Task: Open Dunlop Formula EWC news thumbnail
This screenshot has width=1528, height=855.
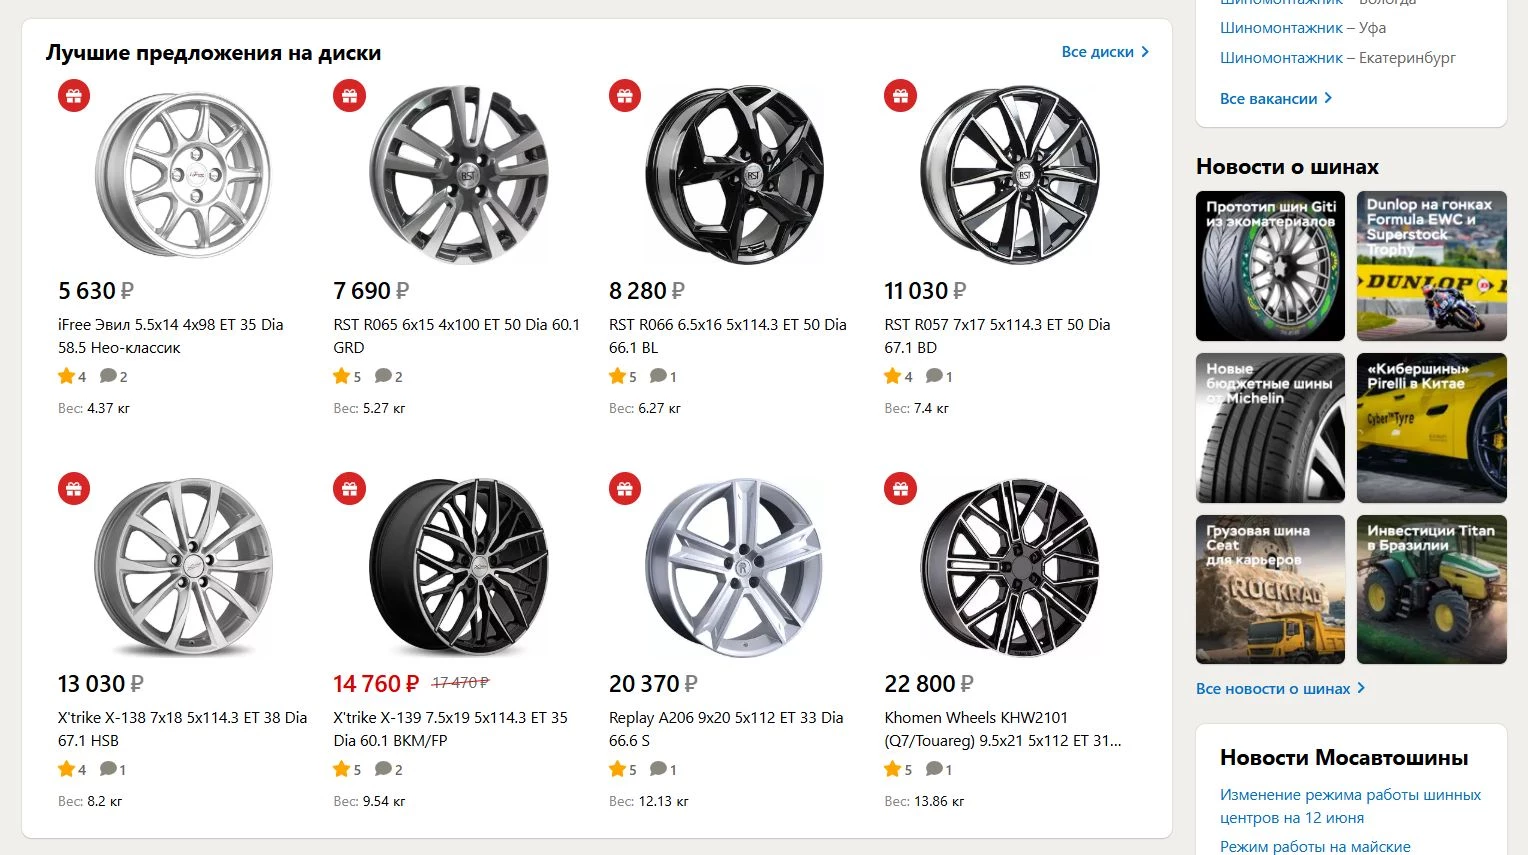Action: [1431, 266]
